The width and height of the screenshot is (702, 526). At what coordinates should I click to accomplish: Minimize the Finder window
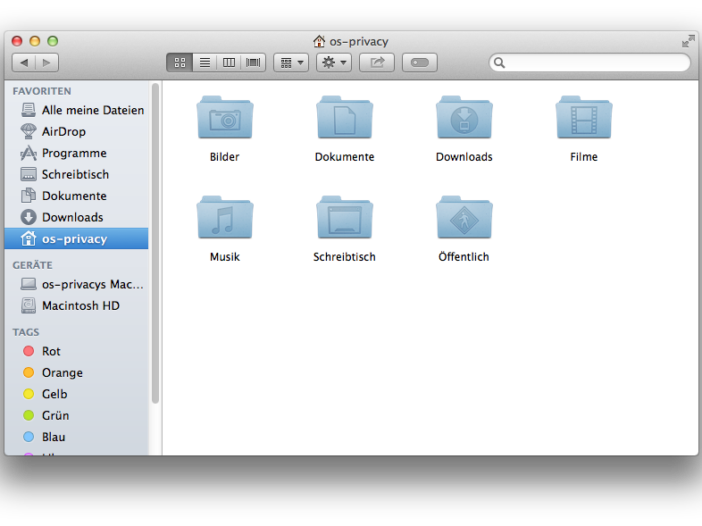pos(35,41)
